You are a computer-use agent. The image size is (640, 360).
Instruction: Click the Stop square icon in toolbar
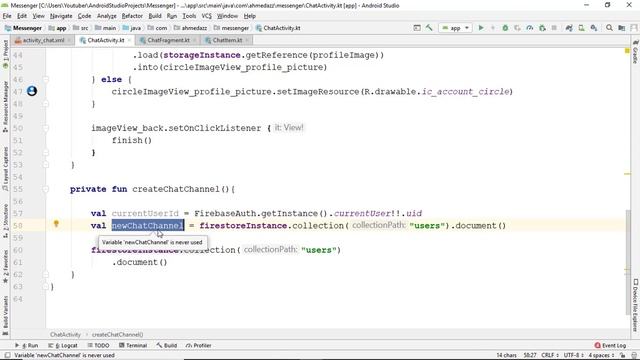click(x=554, y=28)
